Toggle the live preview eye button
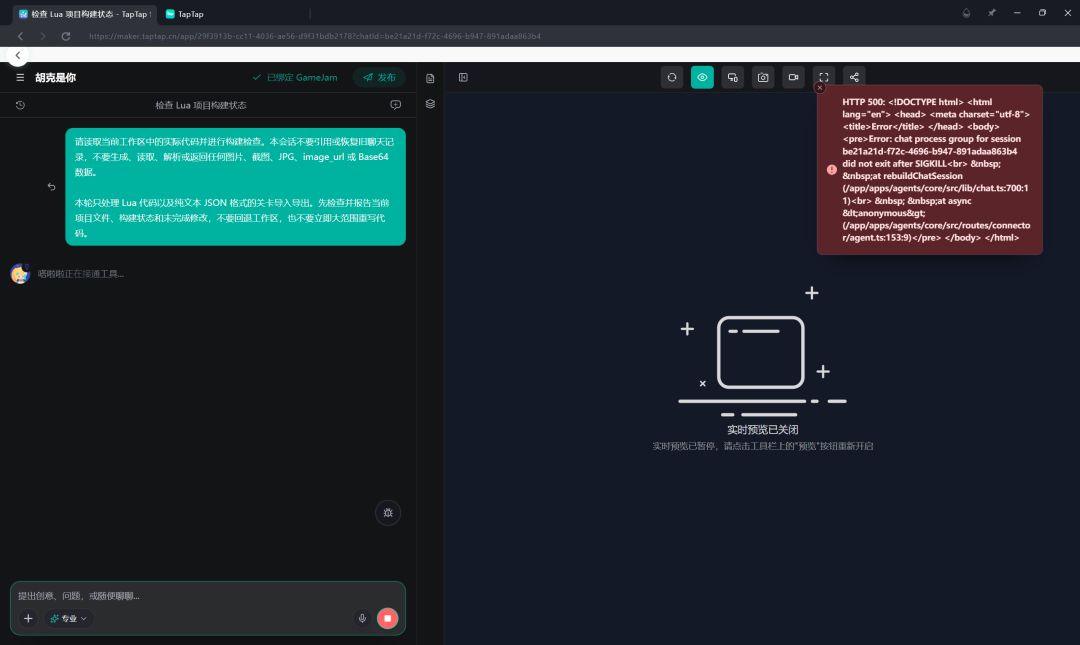Screen dimensions: 1080x645 702,78
